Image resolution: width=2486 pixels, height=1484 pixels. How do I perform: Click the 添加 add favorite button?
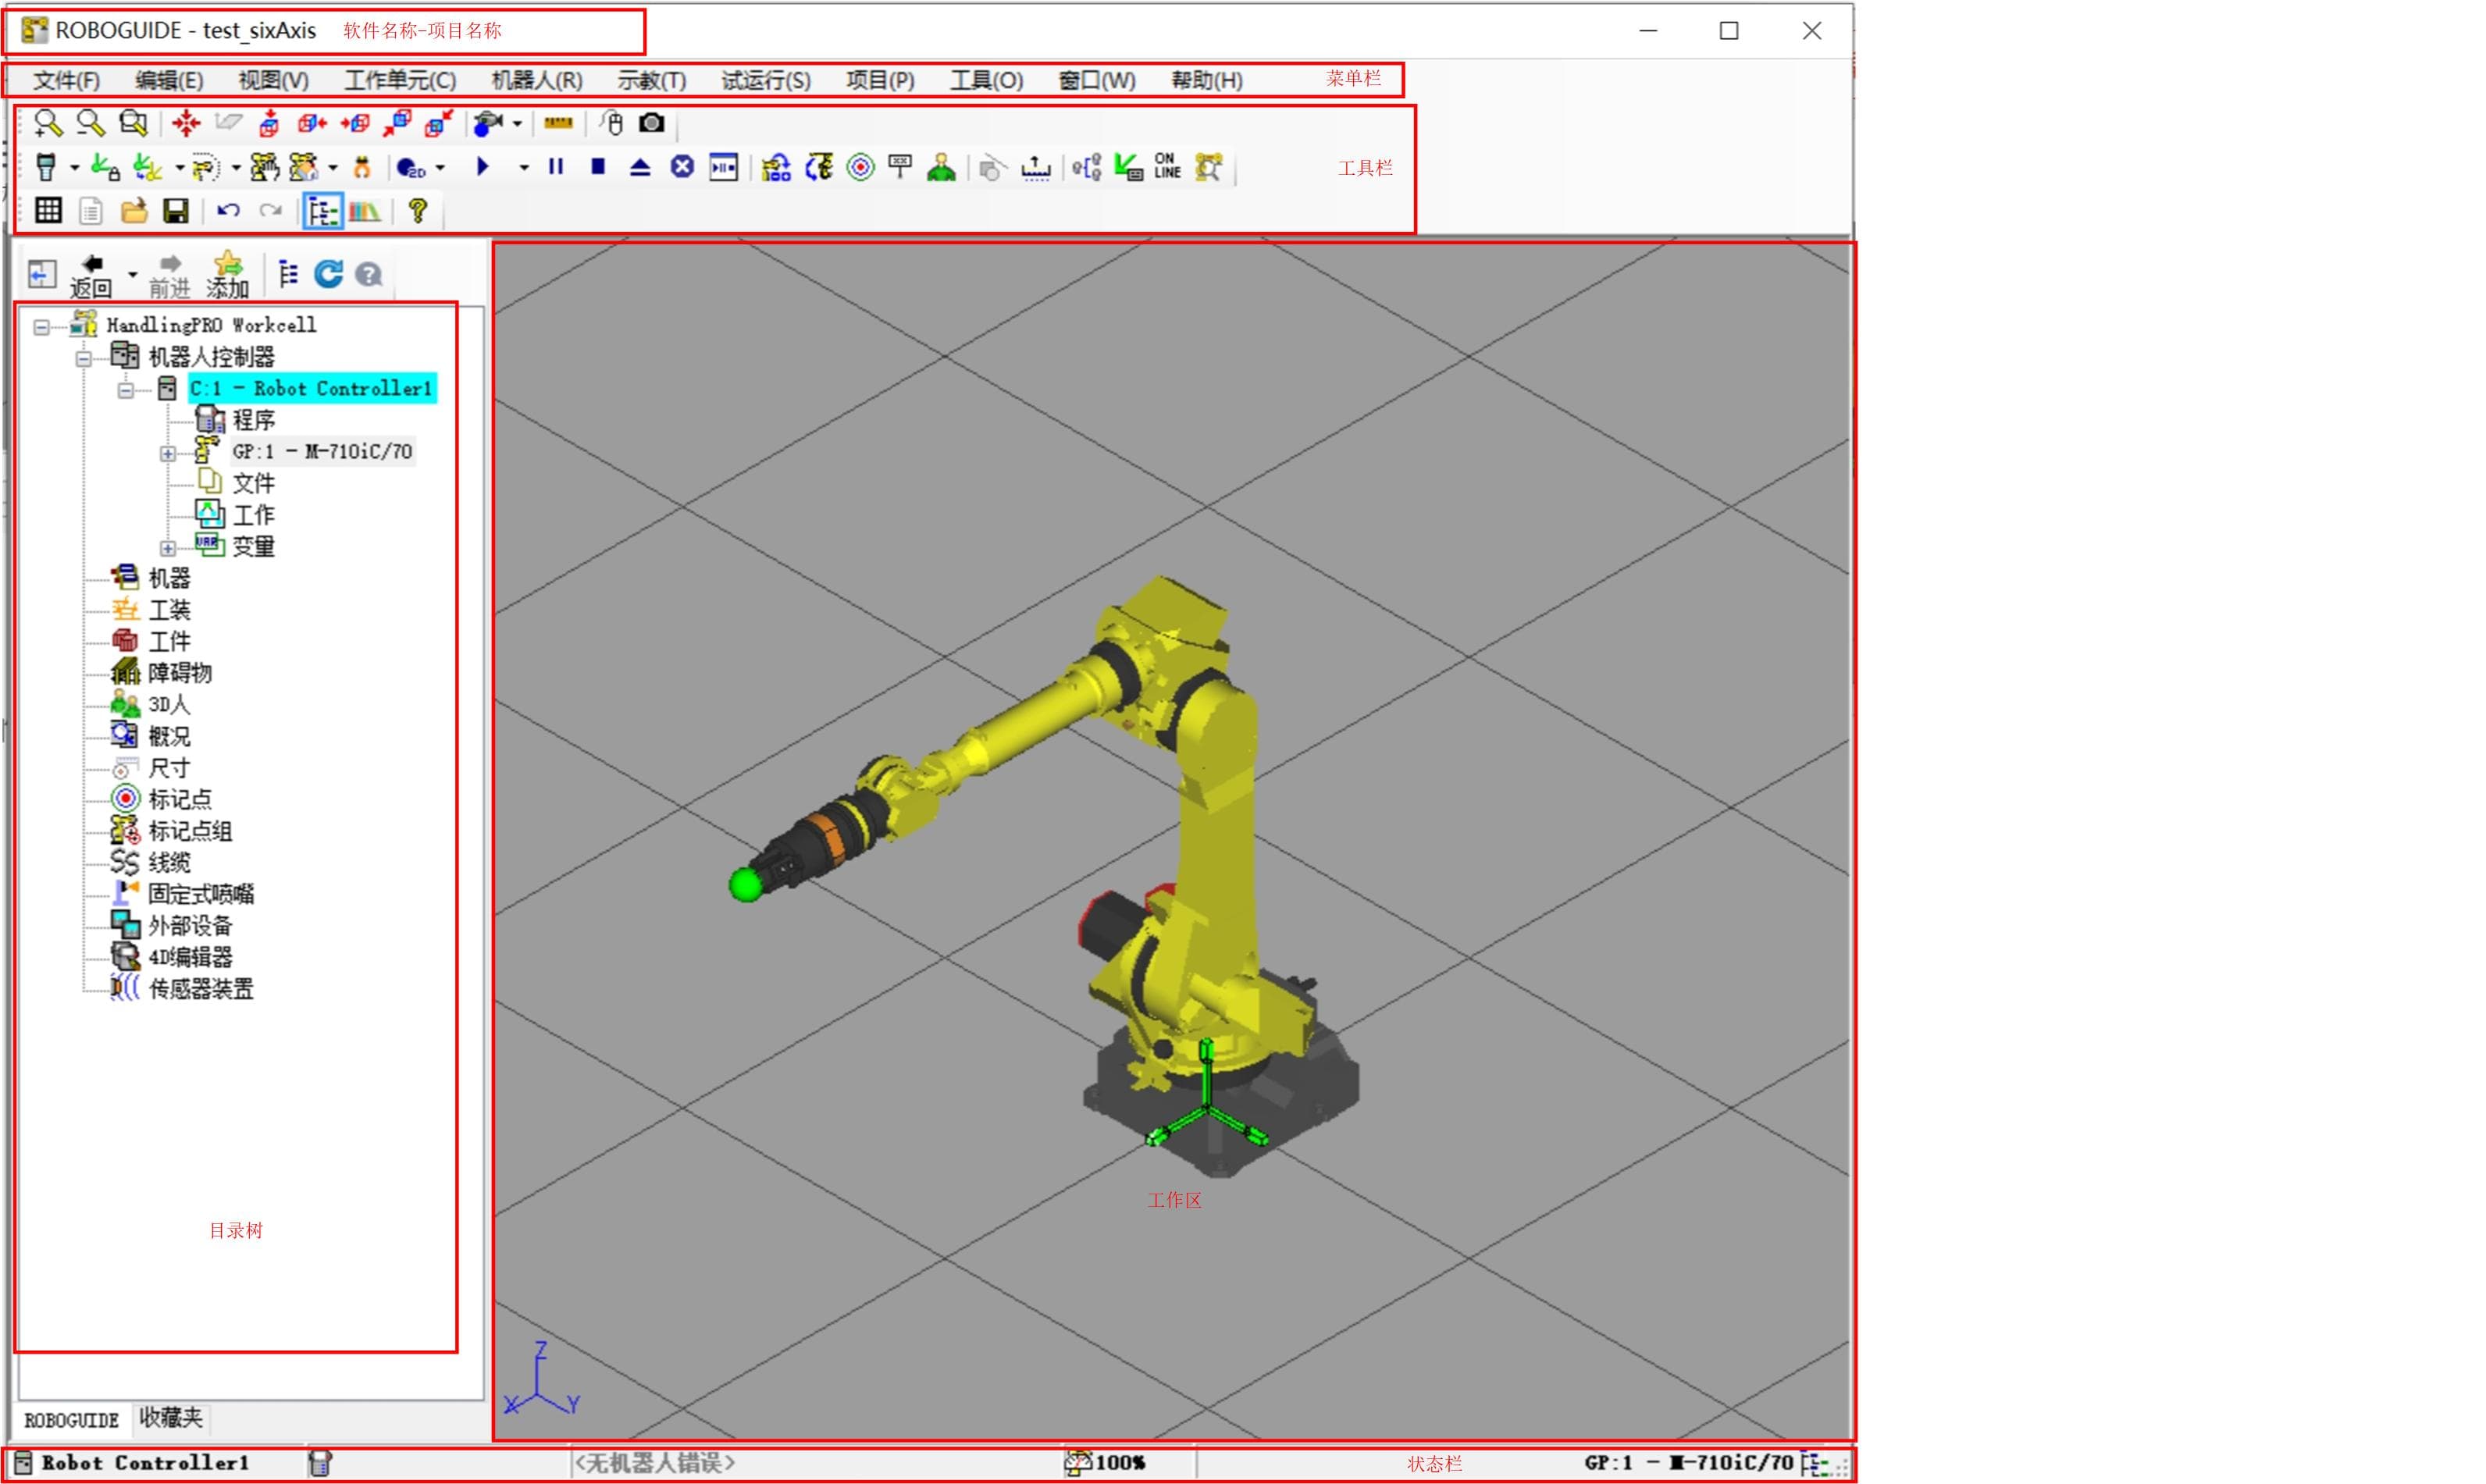coord(228,275)
